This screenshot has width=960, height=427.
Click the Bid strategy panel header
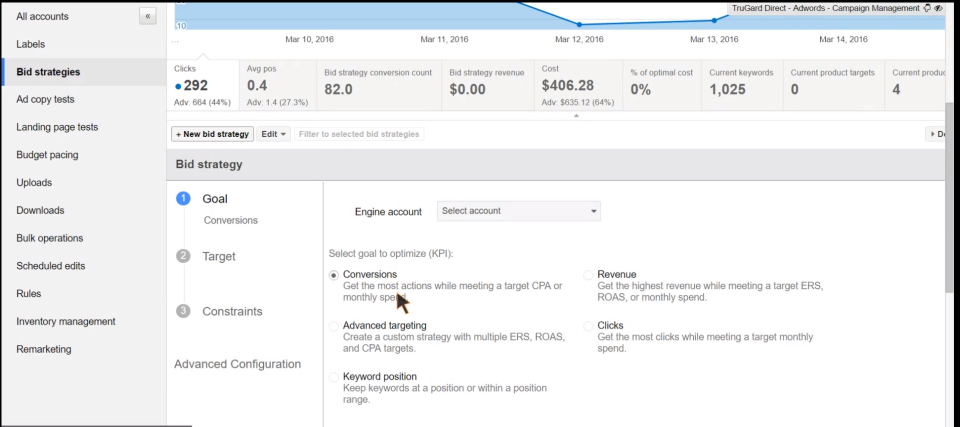point(556,164)
